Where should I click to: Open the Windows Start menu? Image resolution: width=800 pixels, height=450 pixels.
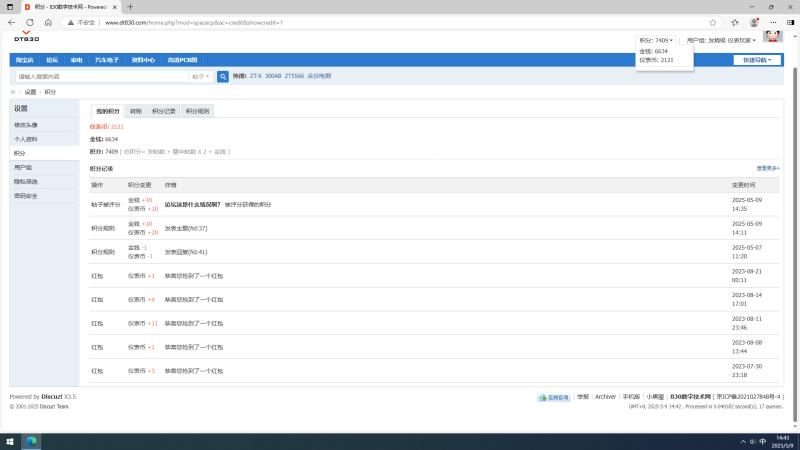[x=11, y=441]
